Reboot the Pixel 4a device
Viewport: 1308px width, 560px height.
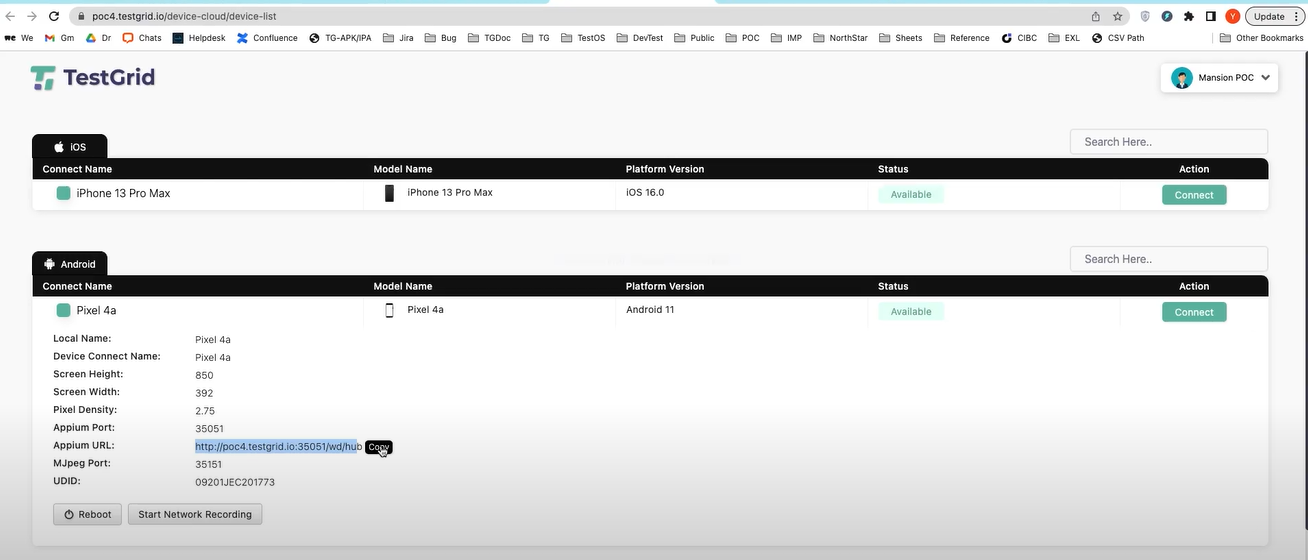click(88, 514)
